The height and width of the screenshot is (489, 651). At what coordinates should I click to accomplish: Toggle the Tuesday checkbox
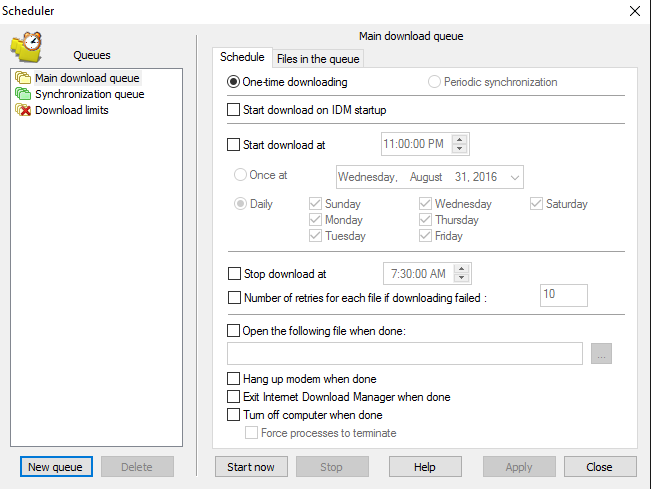[315, 236]
